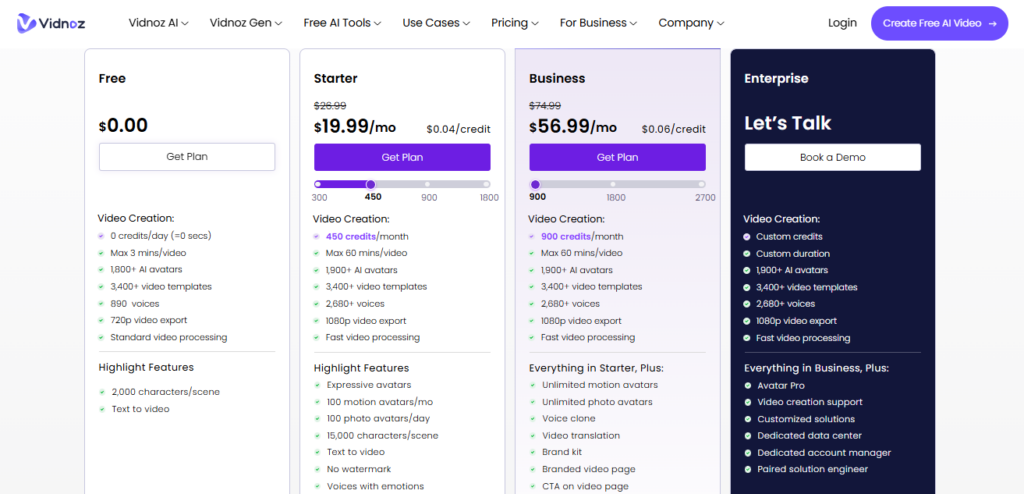Click the check icon beside 'Branded video page'
Image resolution: width=1024 pixels, height=494 pixels.
point(533,469)
